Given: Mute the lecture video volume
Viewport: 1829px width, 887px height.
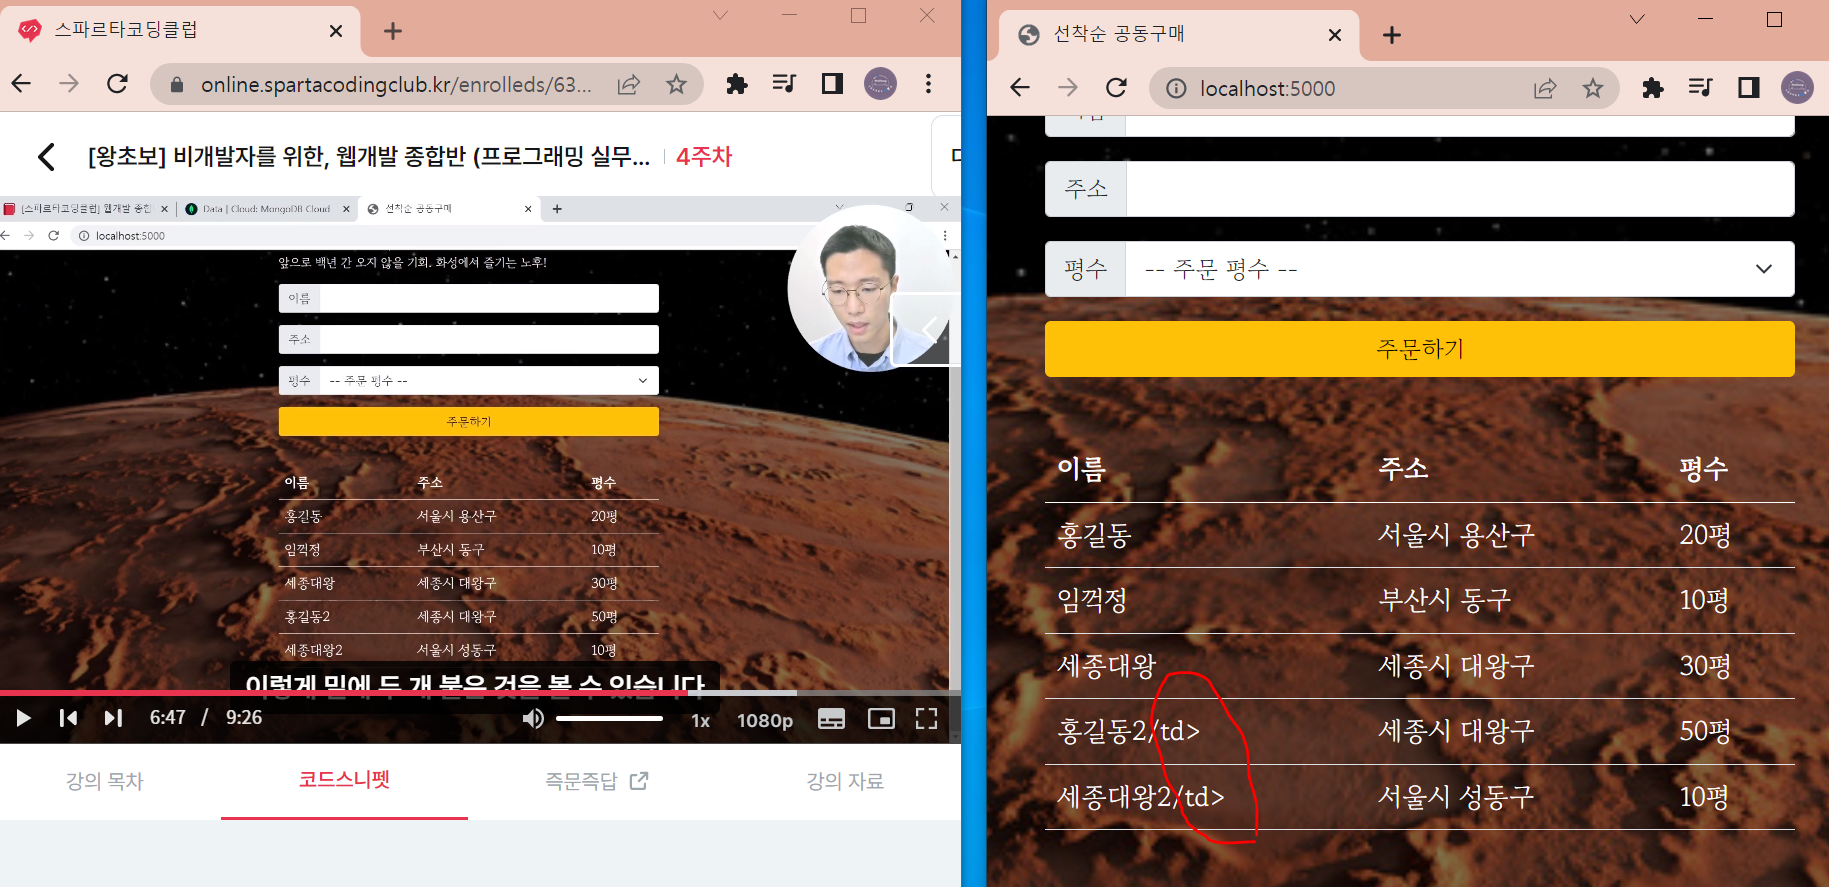Looking at the screenshot, I should pos(533,719).
